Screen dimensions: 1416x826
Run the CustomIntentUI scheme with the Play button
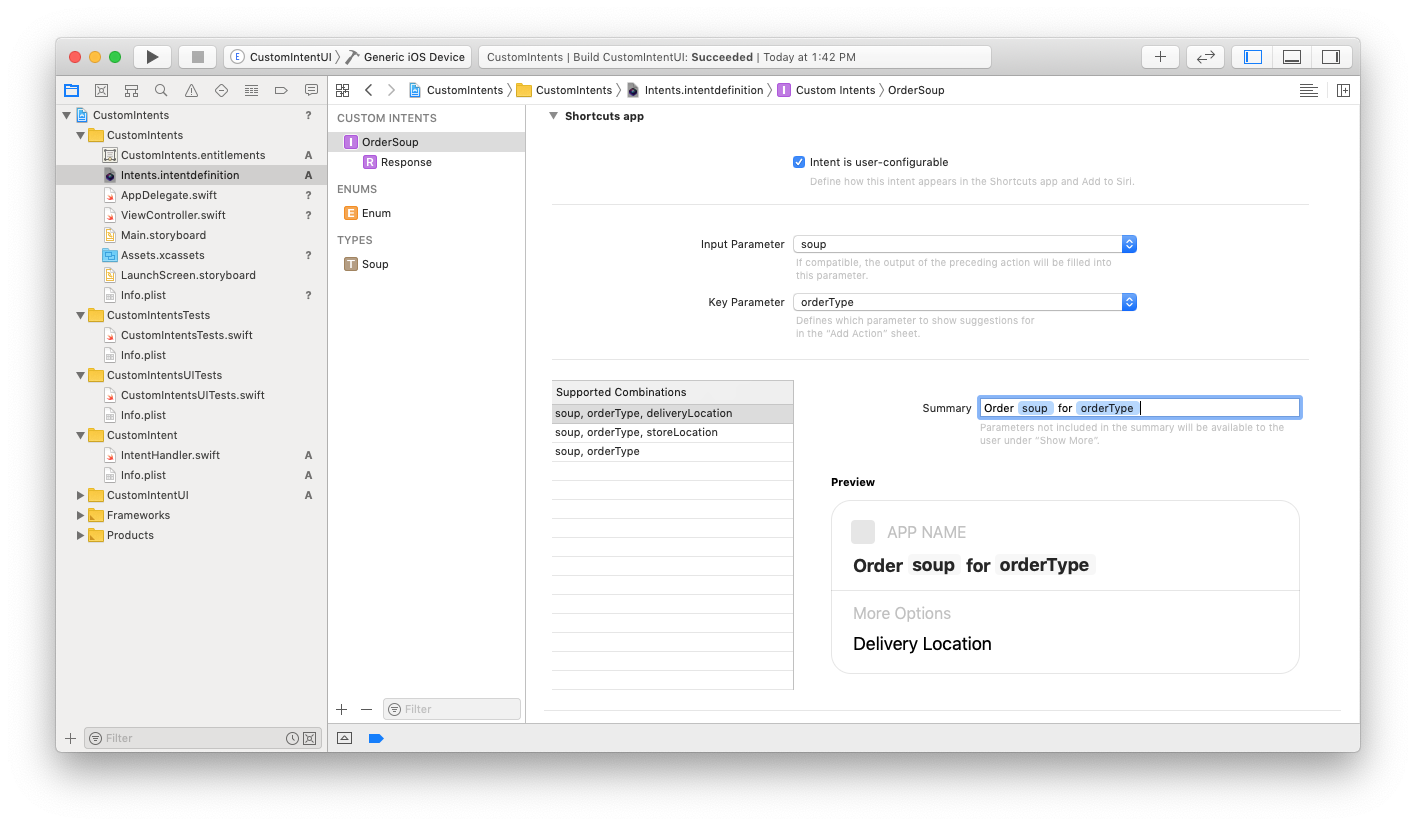pos(152,56)
